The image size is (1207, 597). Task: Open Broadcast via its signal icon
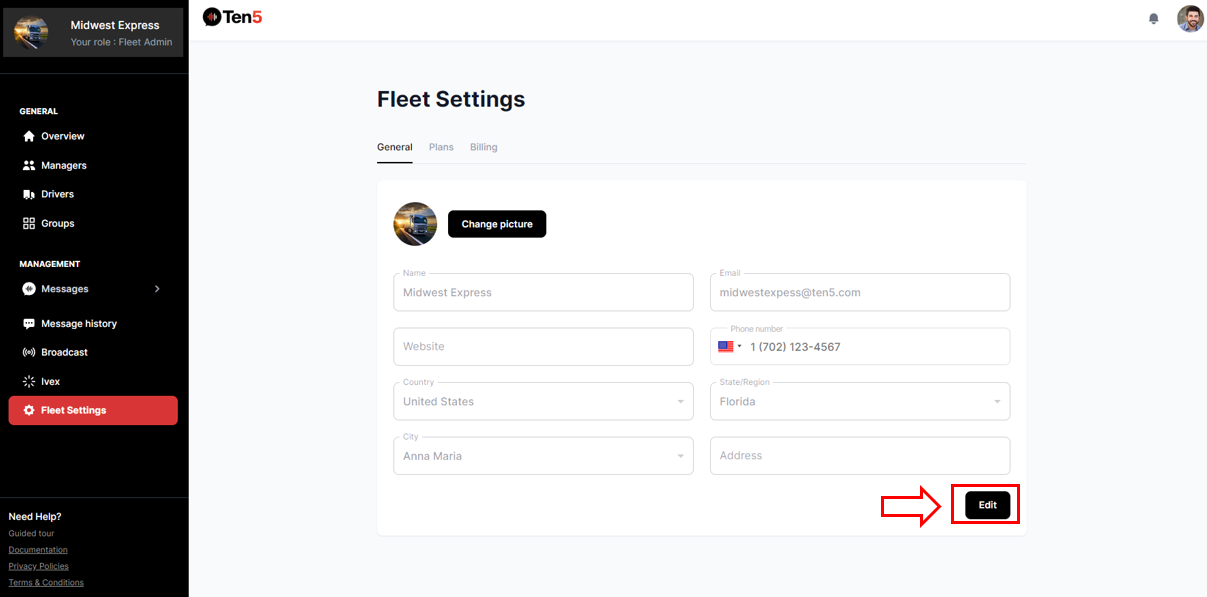click(x=29, y=352)
